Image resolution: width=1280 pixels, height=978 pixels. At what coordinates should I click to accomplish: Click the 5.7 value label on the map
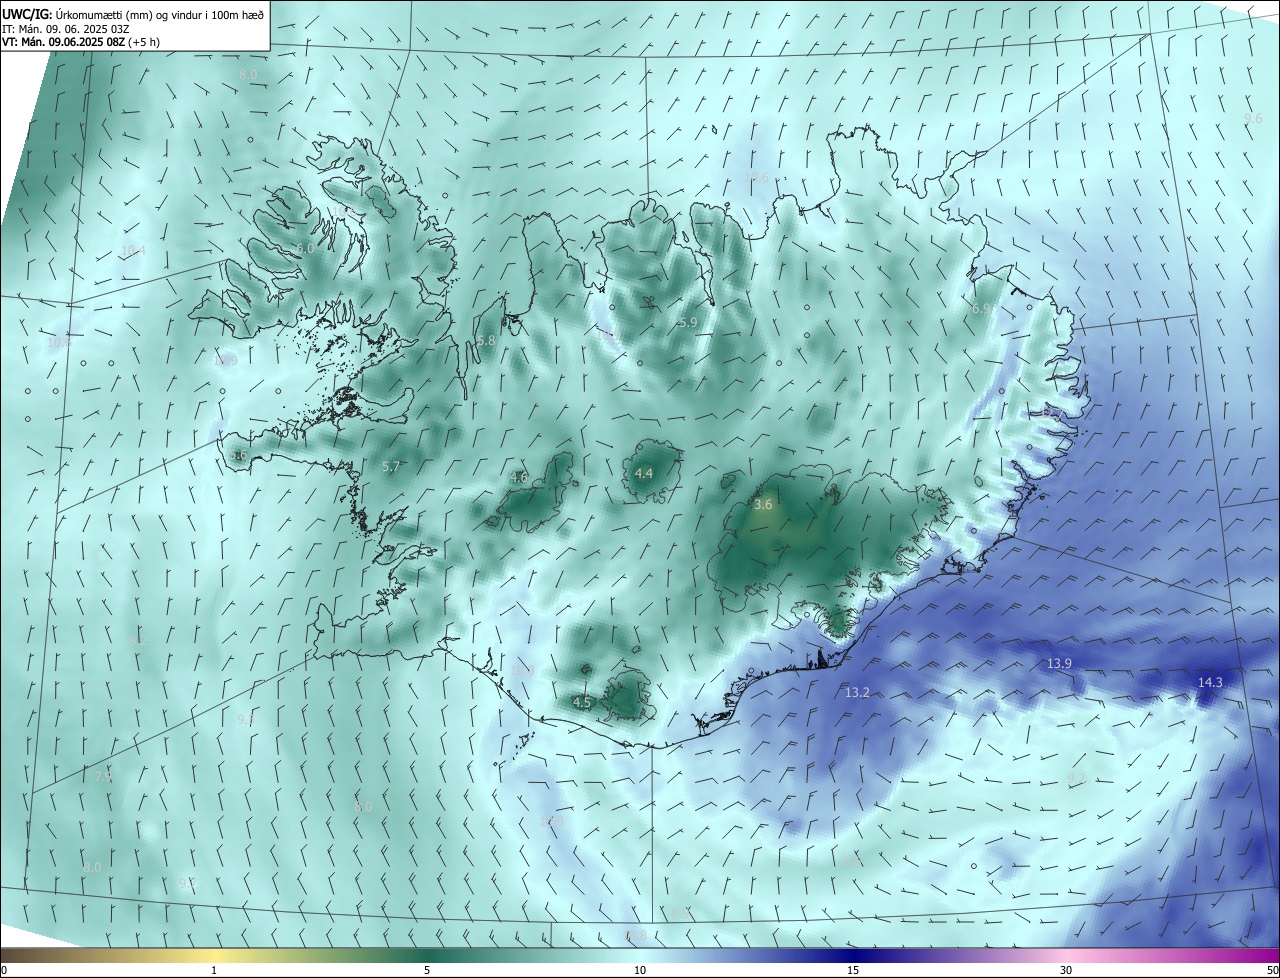pyautogui.click(x=391, y=467)
